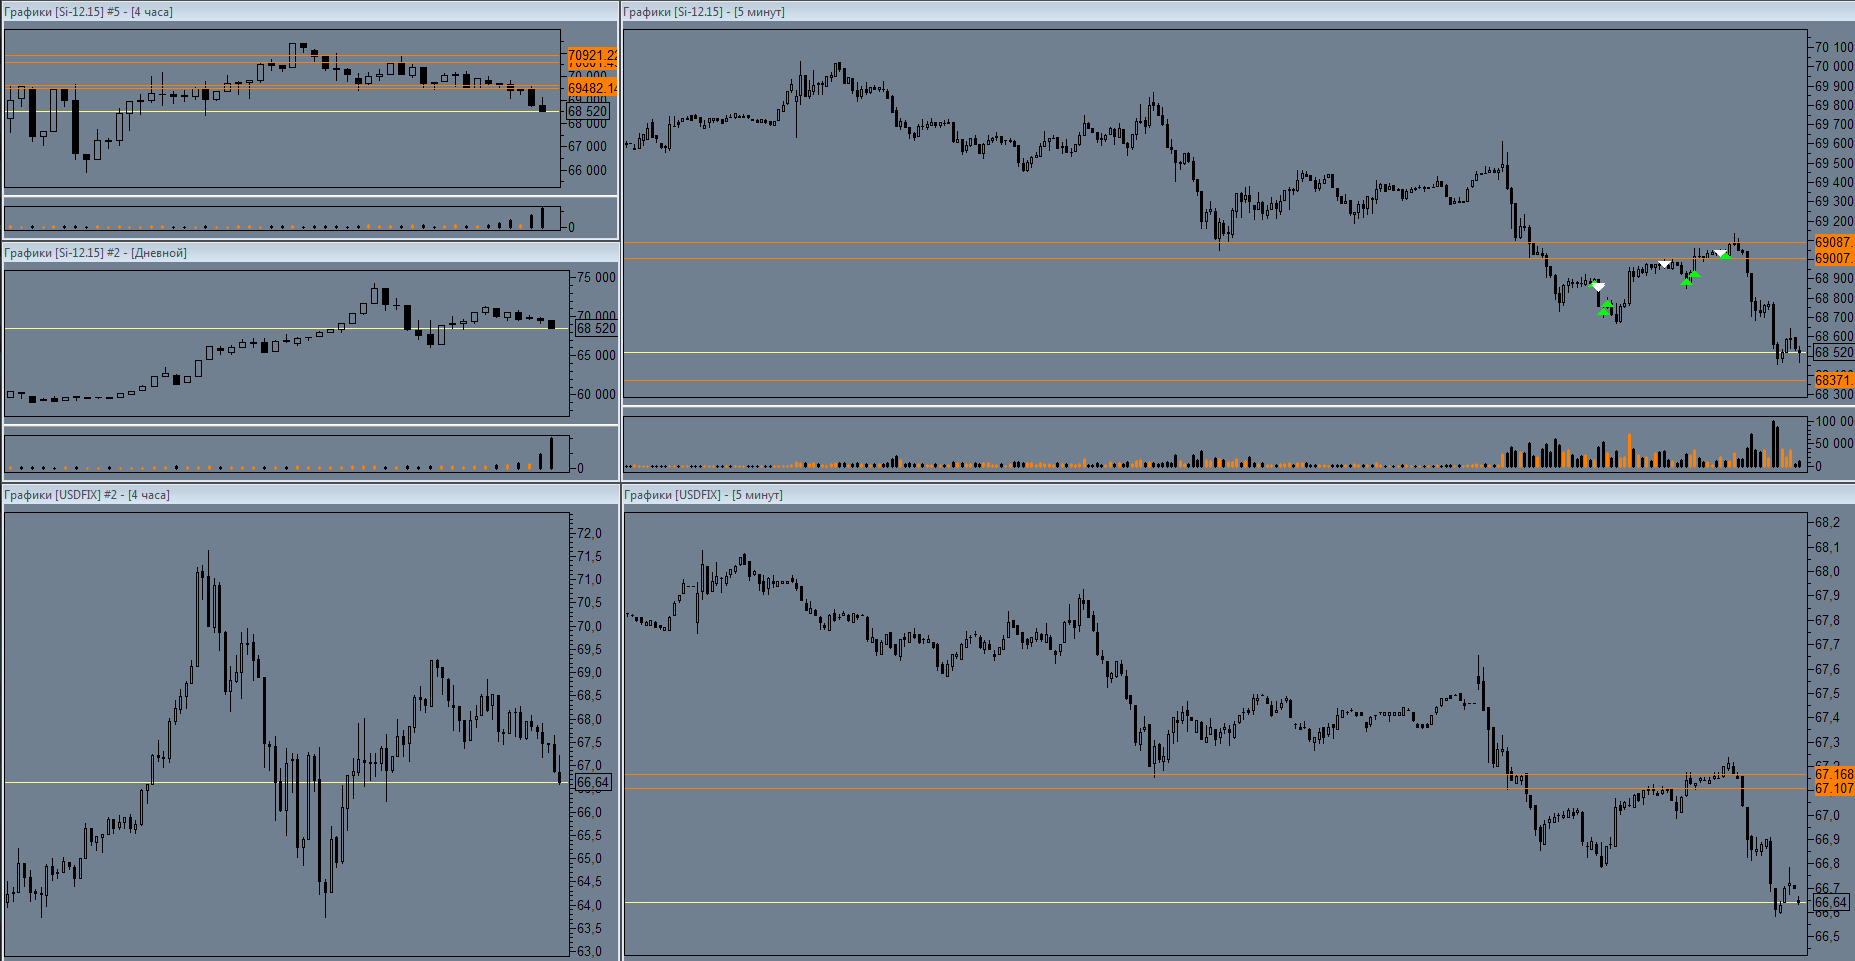The image size is (1855, 961).
Task: Click the tallest volume bar in Si 5-minute volume pane
Action: pyautogui.click(x=1774, y=444)
